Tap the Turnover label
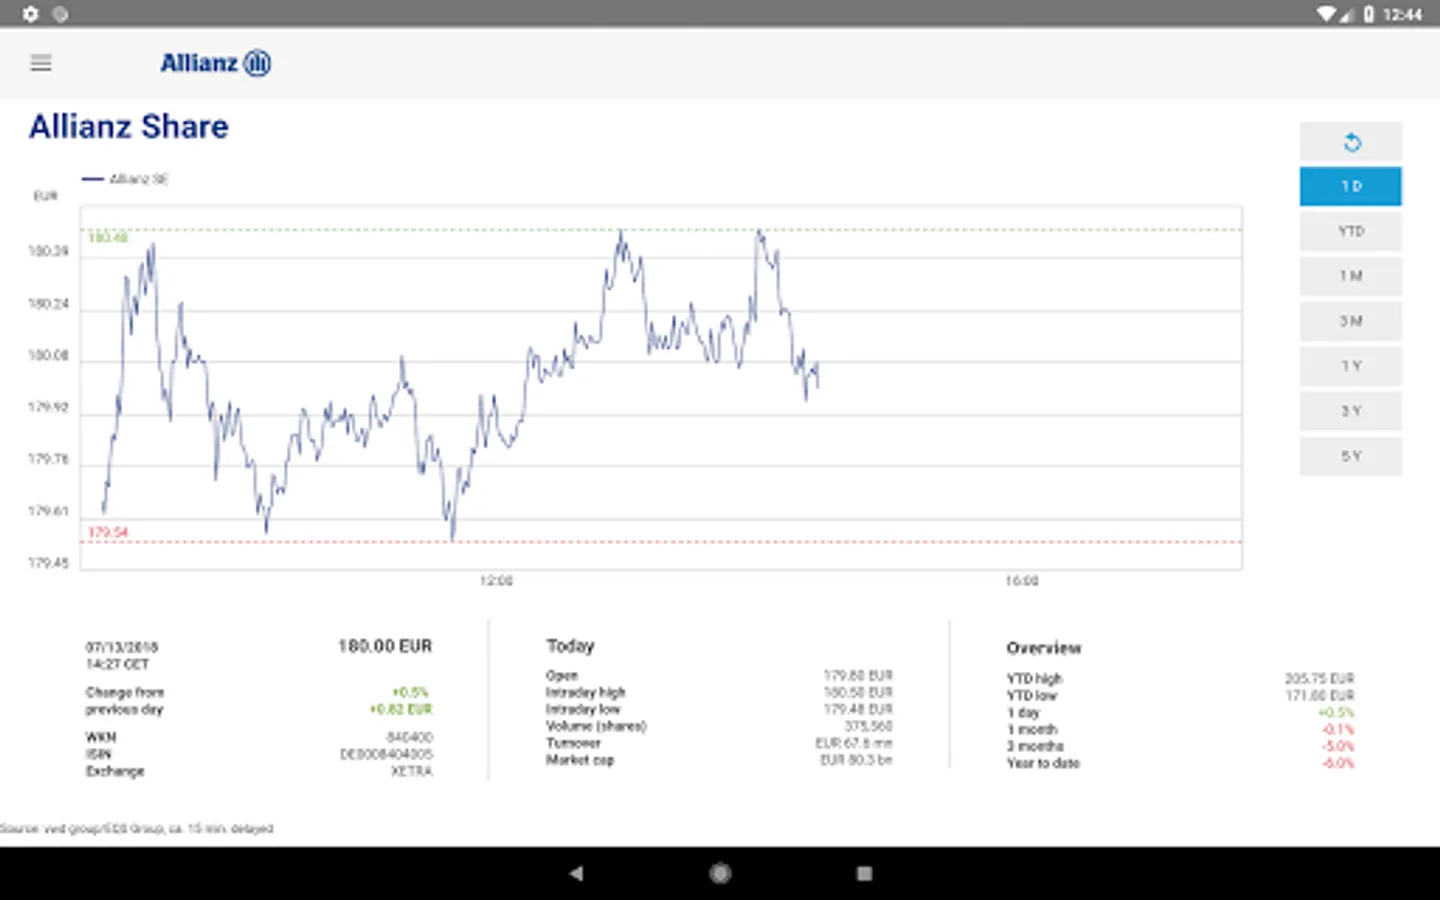This screenshot has width=1440, height=900. pyautogui.click(x=573, y=743)
